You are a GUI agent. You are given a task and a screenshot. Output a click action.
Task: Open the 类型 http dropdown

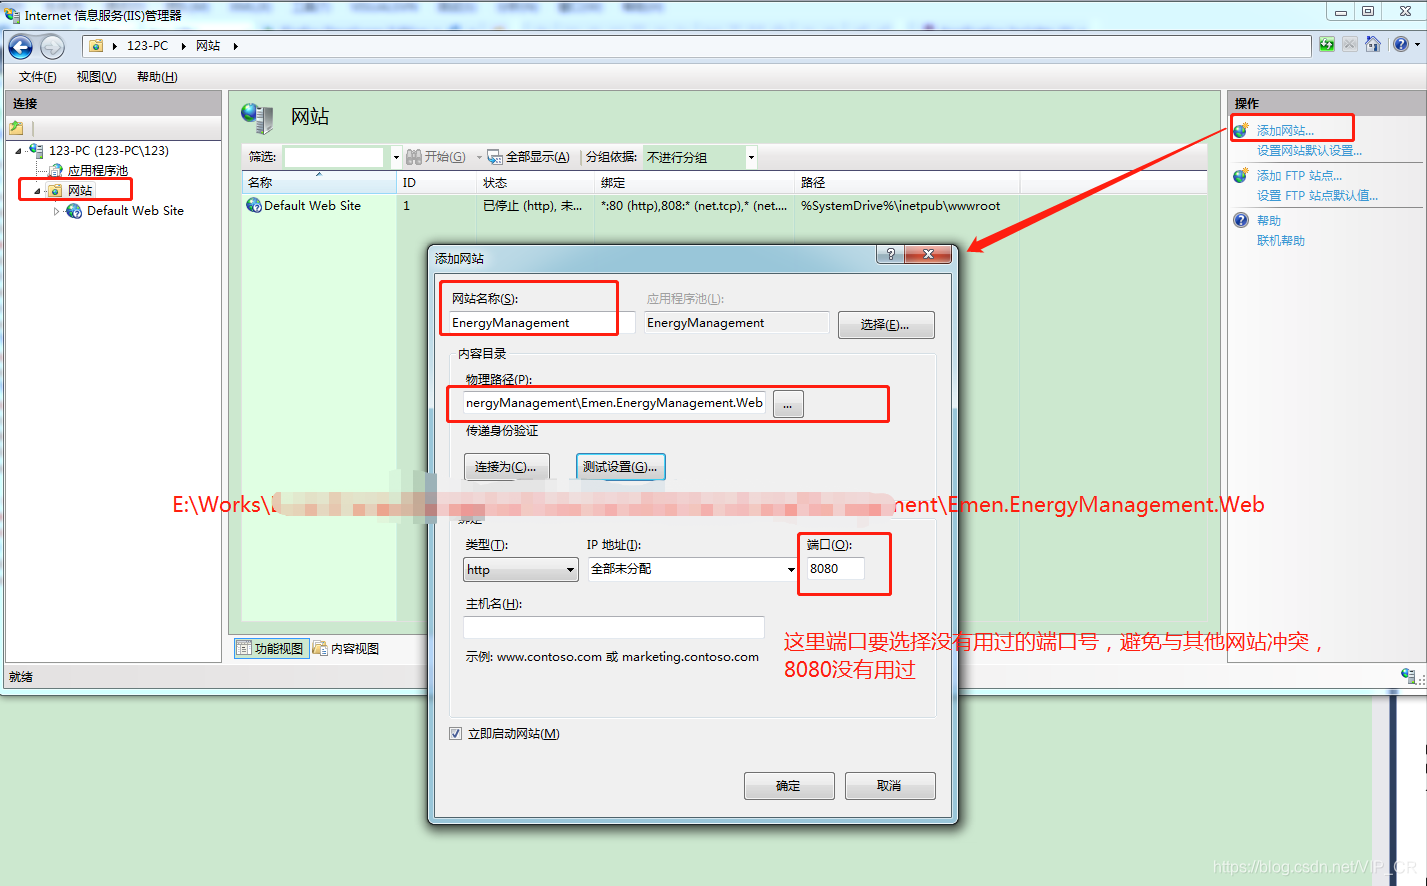click(571, 570)
